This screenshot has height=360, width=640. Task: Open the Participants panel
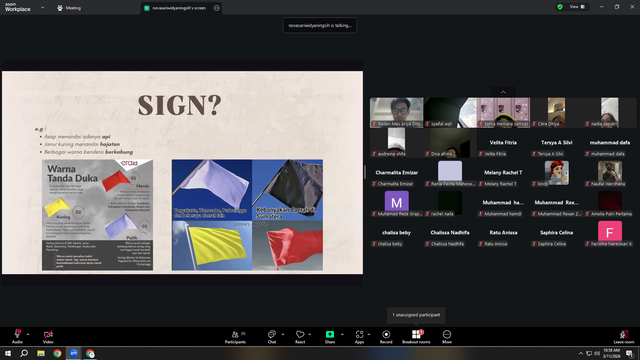pos(236,337)
